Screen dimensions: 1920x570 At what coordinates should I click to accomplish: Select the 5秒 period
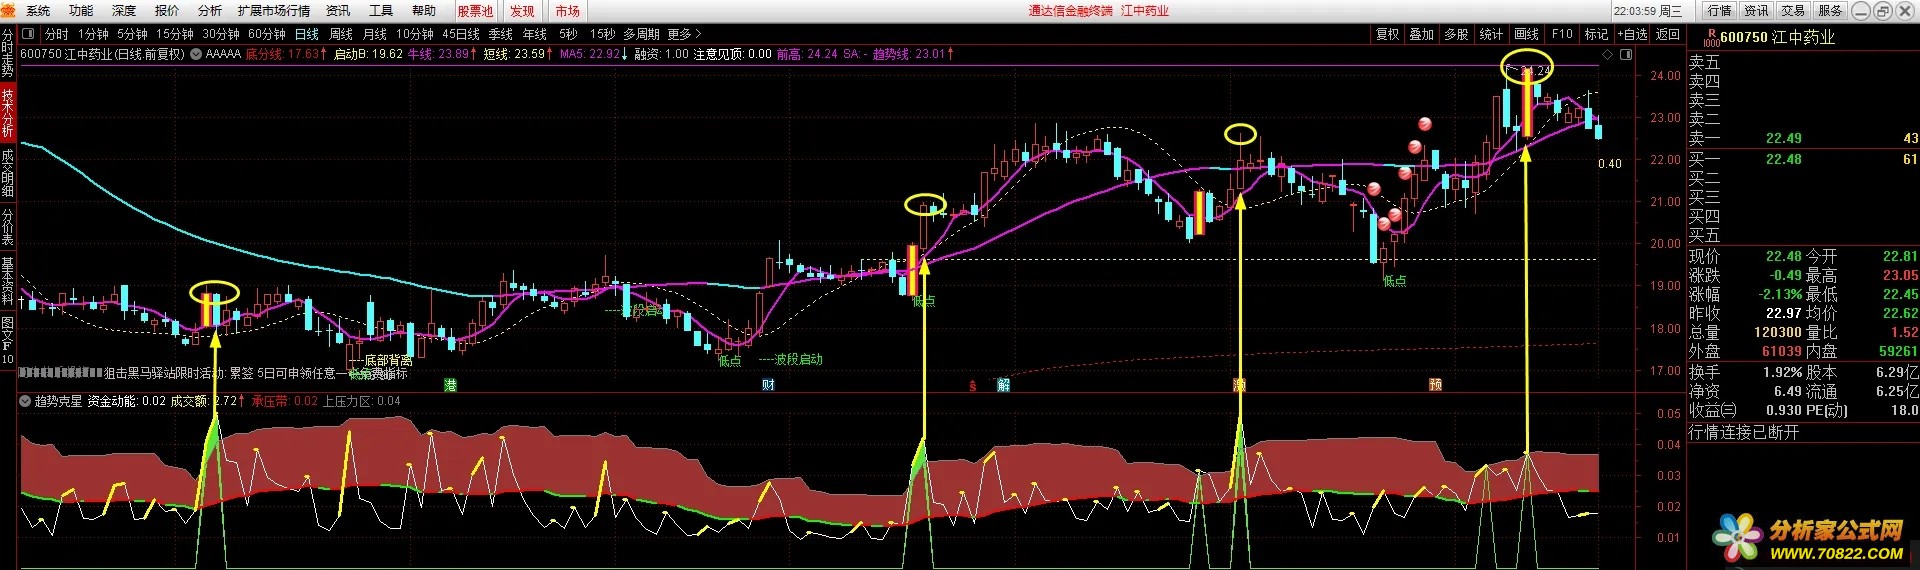(x=568, y=34)
